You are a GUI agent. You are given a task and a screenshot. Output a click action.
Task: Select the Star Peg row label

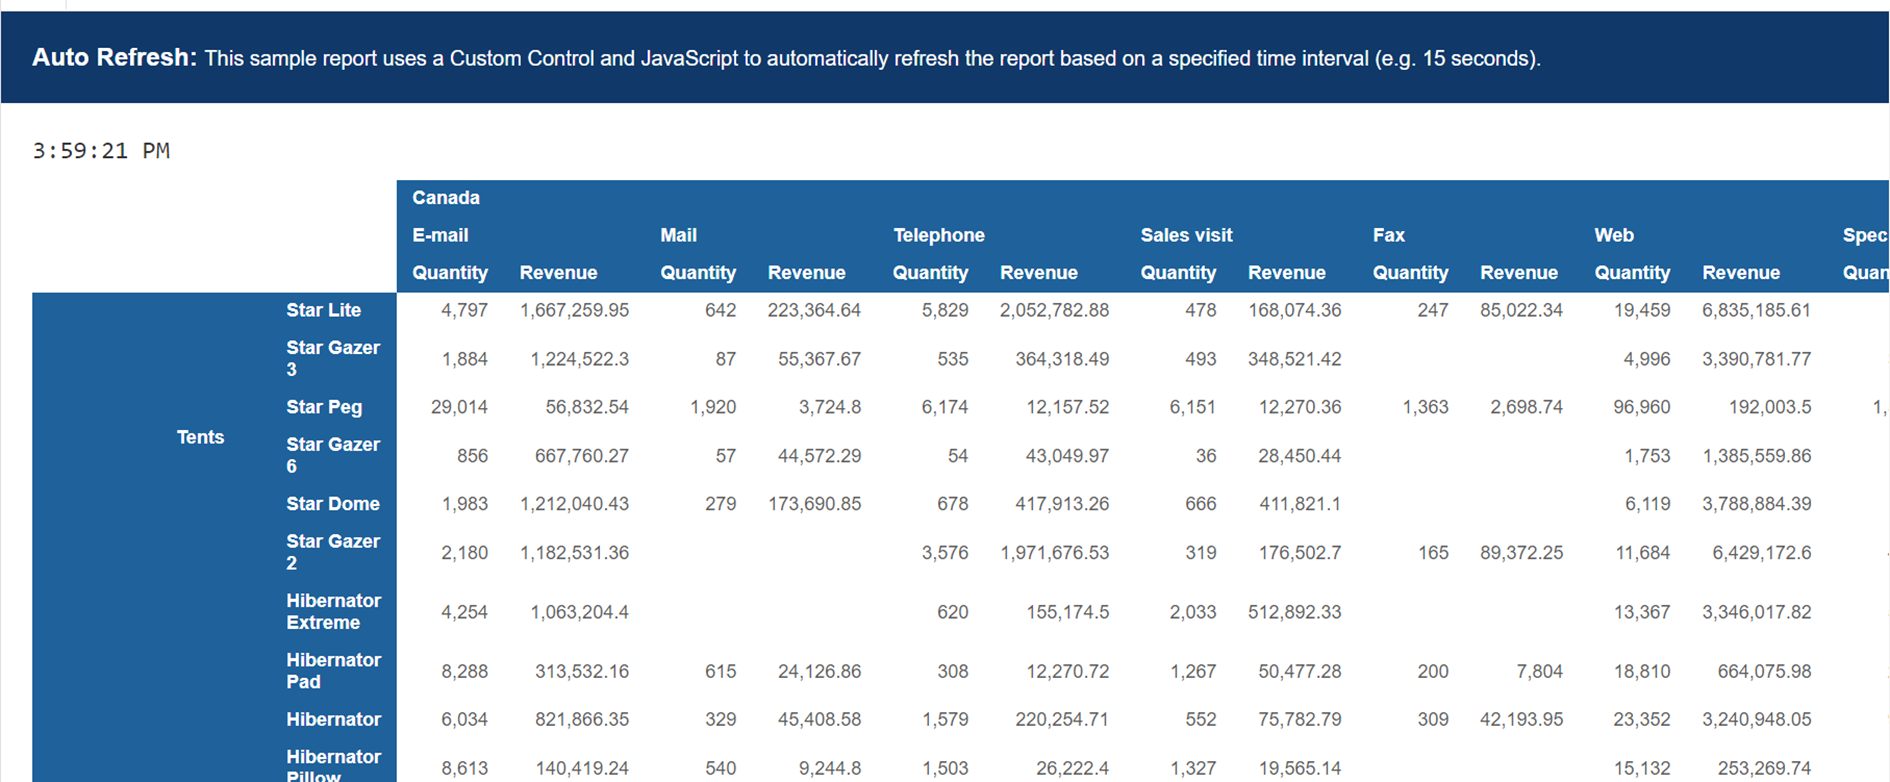(324, 407)
